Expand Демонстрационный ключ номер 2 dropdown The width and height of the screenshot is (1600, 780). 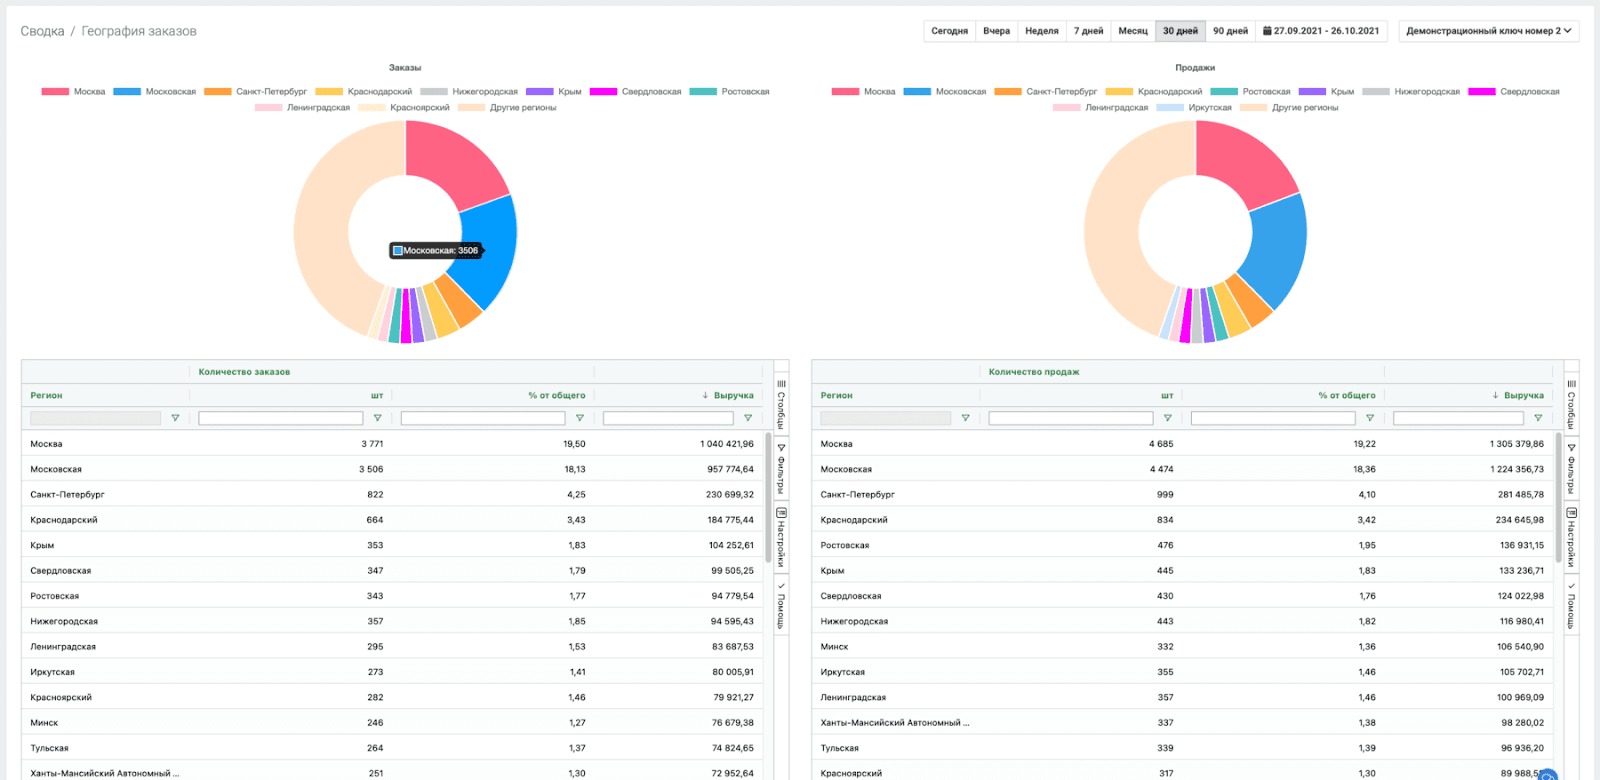[1488, 31]
